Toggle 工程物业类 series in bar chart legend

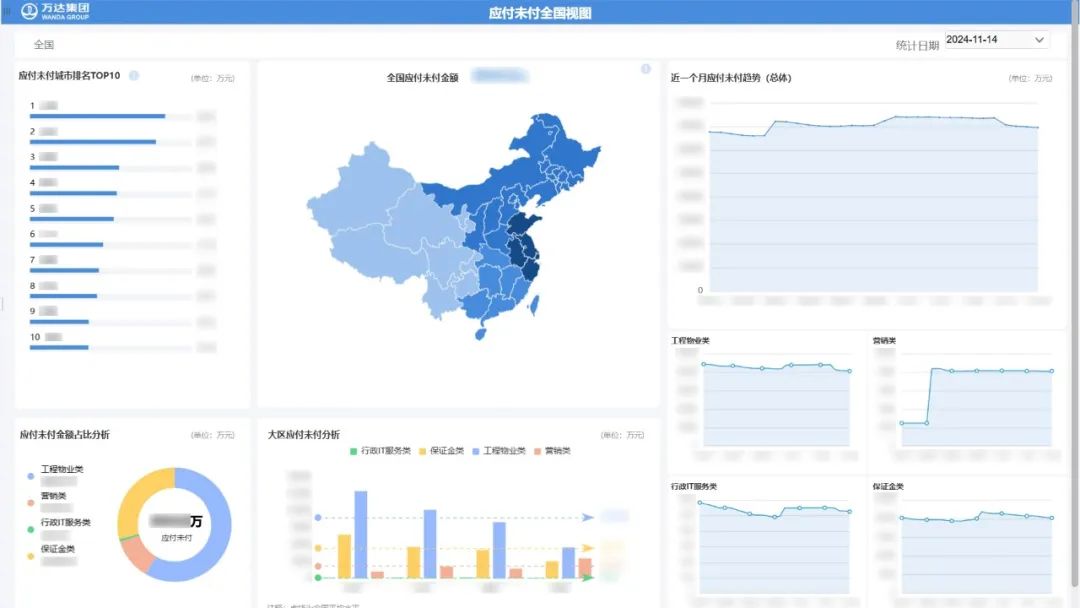point(498,451)
